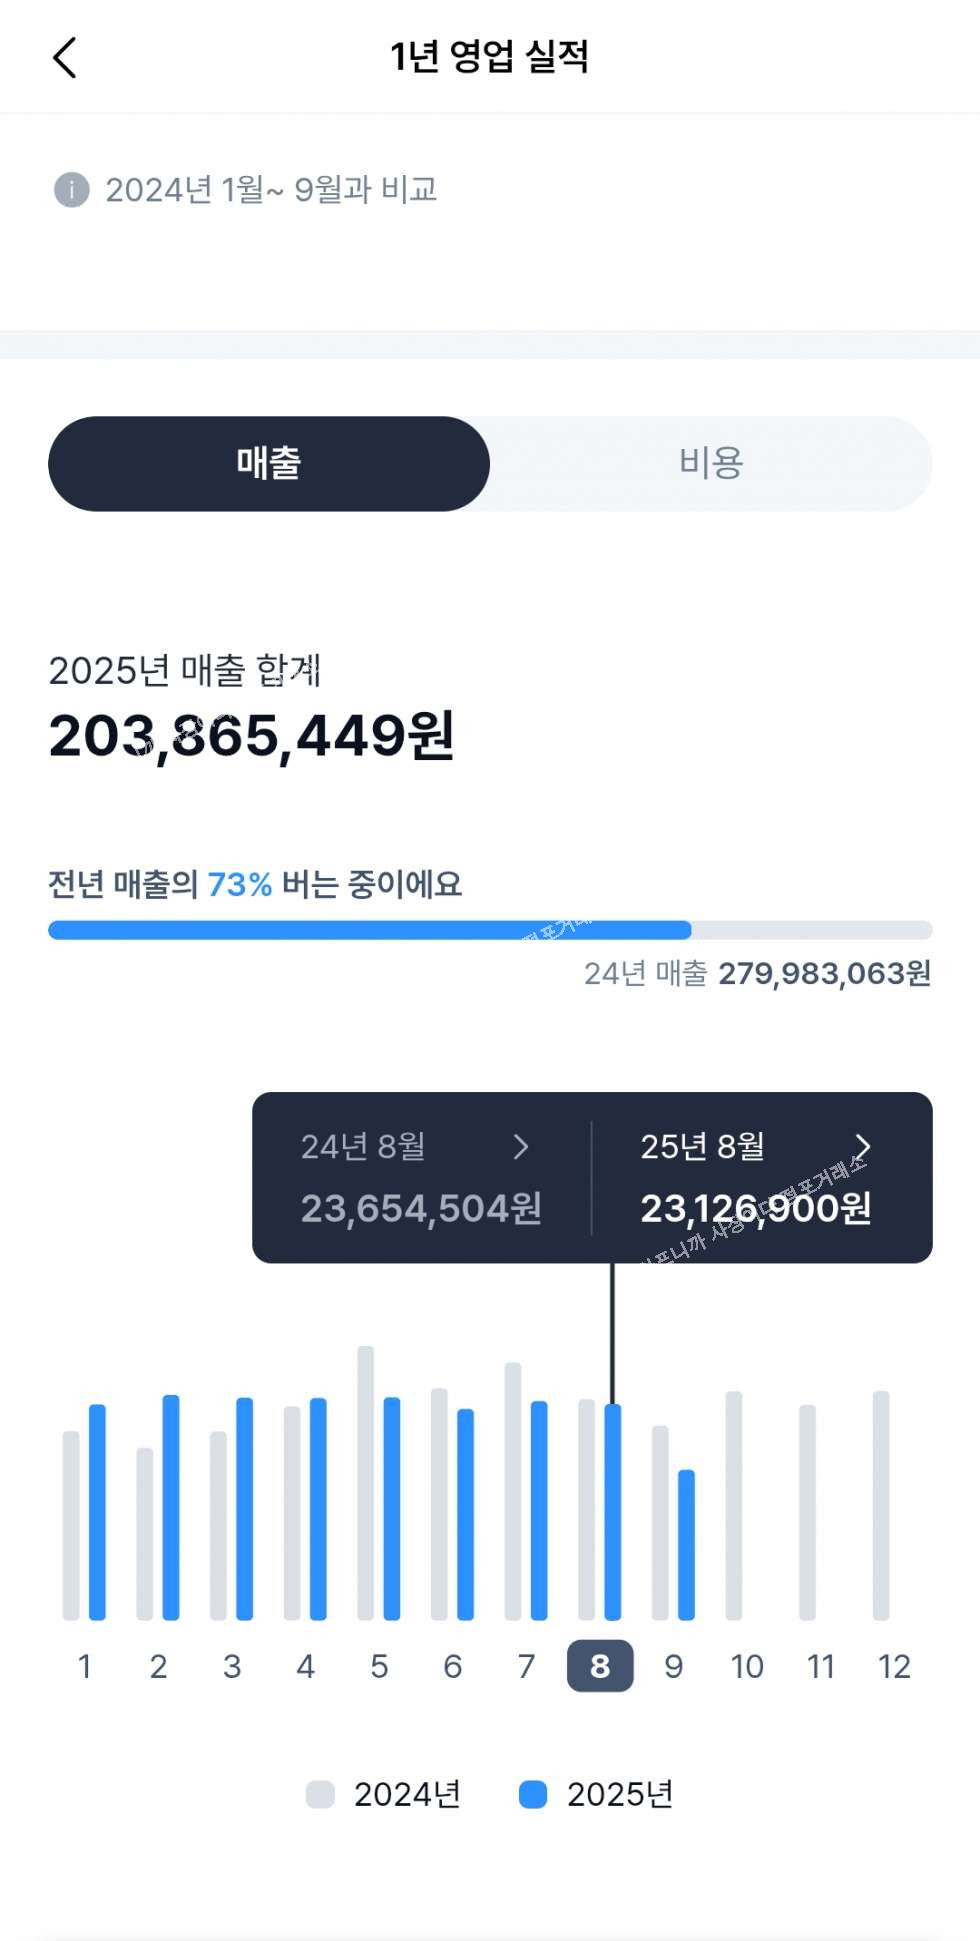Tap the highlighted month 8 label
The width and height of the screenshot is (980, 1941).
(x=600, y=1666)
